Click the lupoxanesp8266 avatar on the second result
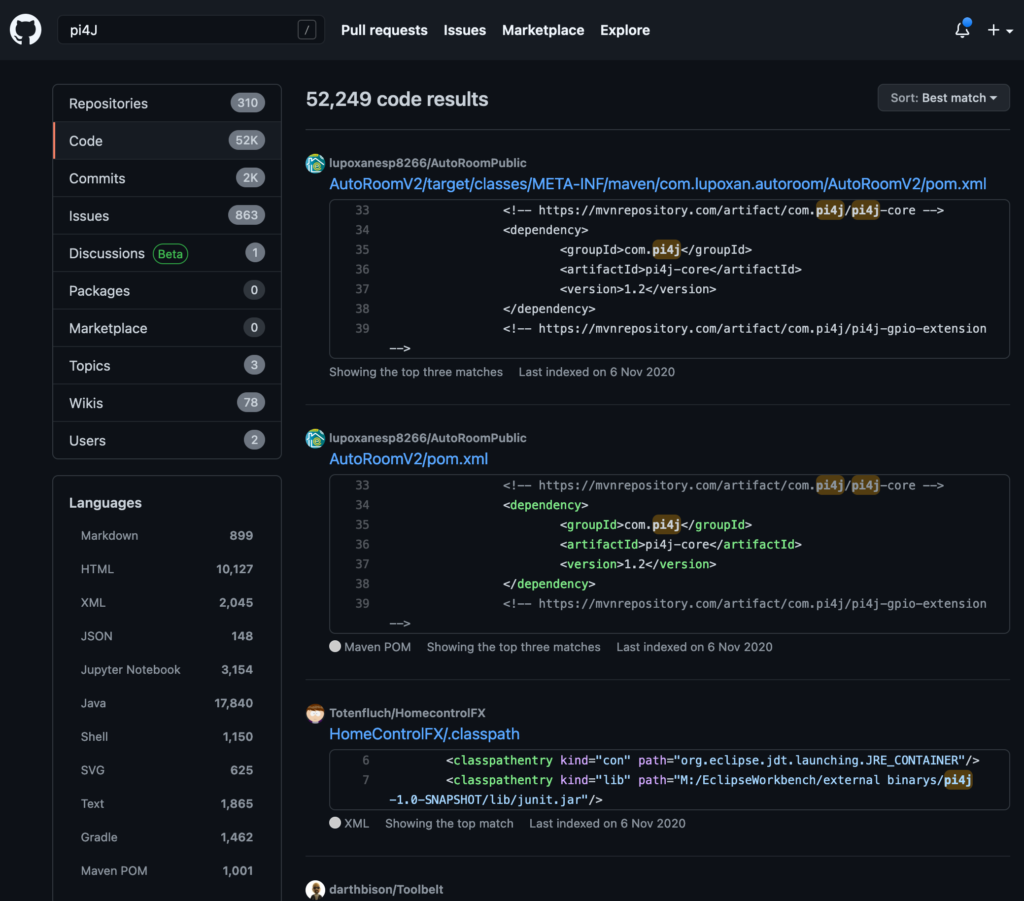The image size is (1024, 901). point(315,438)
